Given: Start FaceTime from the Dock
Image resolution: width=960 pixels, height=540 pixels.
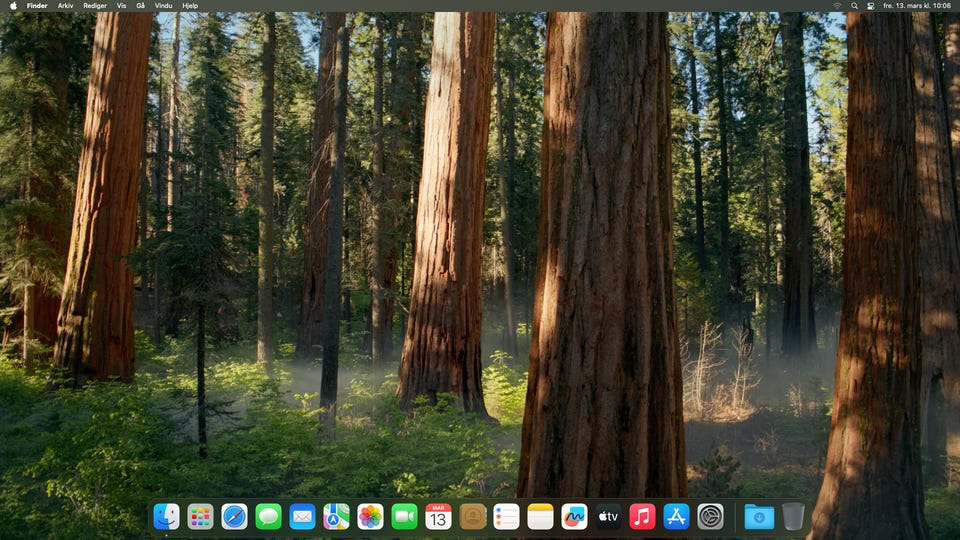Looking at the screenshot, I should point(404,516).
